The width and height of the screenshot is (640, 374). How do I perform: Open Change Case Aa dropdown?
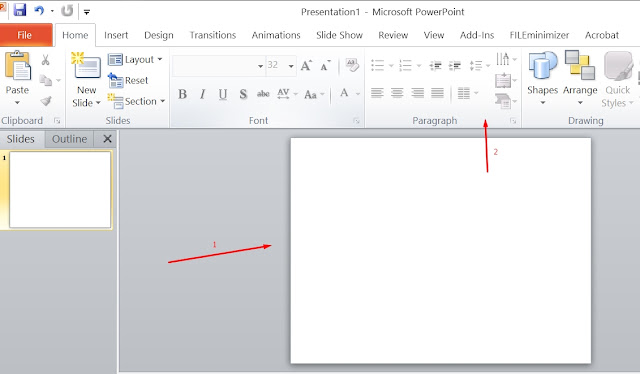pos(314,94)
